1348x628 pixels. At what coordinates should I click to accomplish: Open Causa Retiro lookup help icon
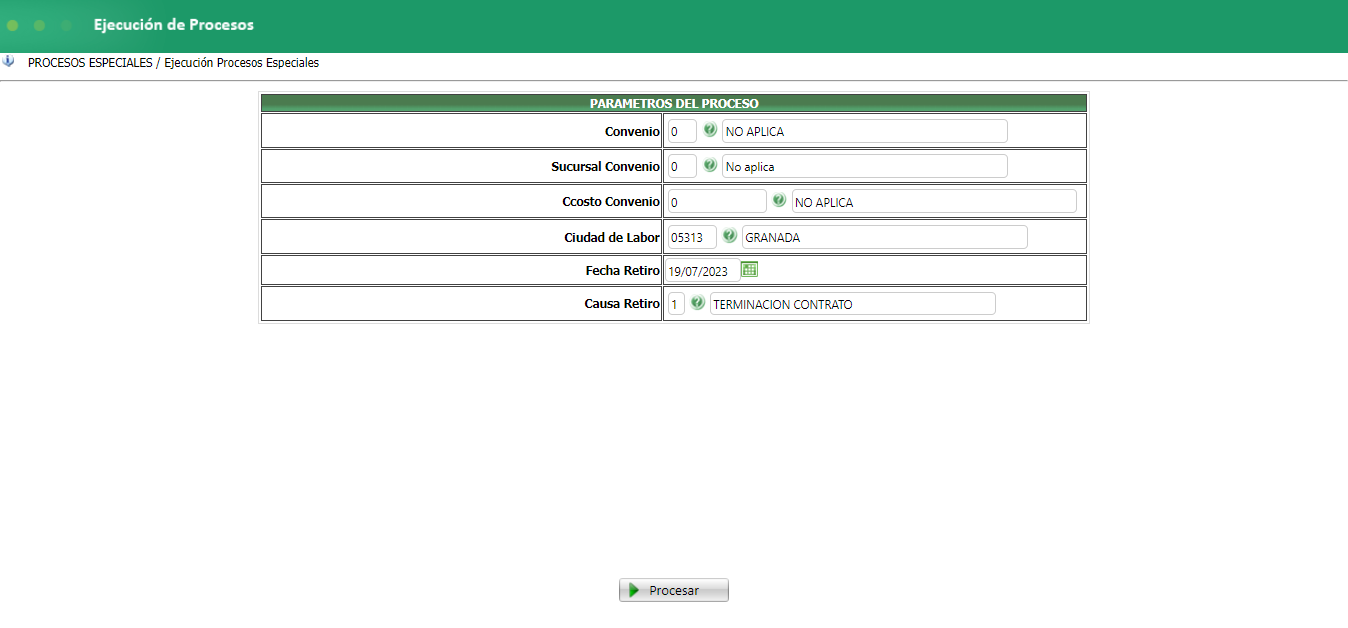[x=697, y=302]
